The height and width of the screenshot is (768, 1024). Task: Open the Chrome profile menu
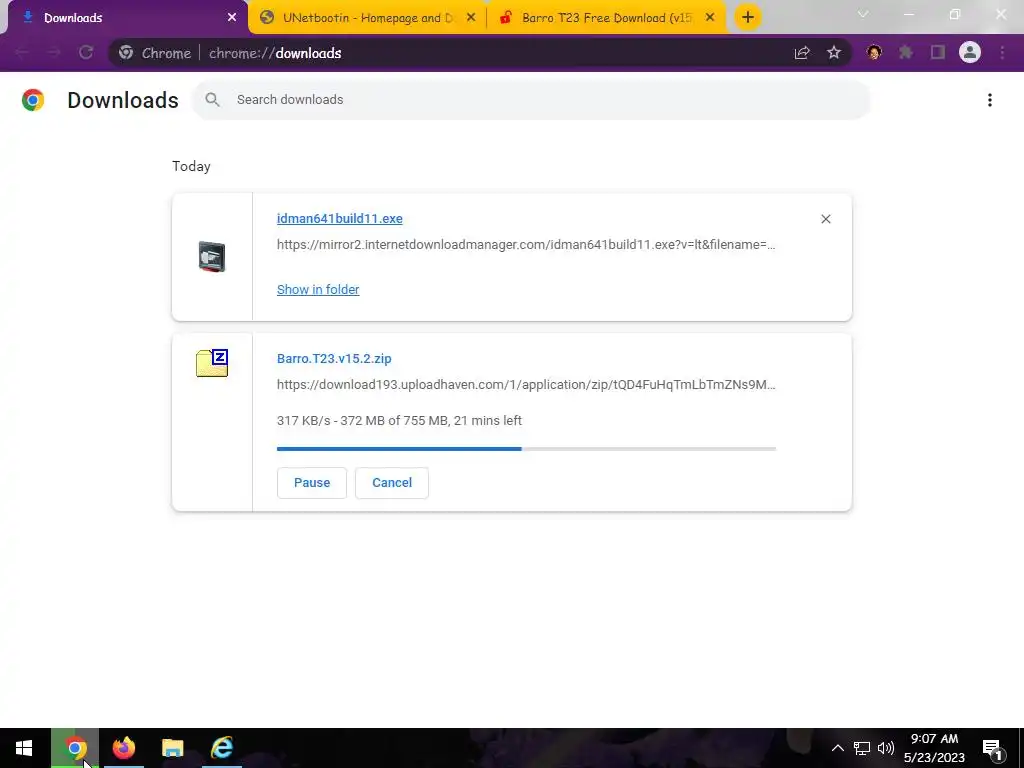click(x=970, y=52)
